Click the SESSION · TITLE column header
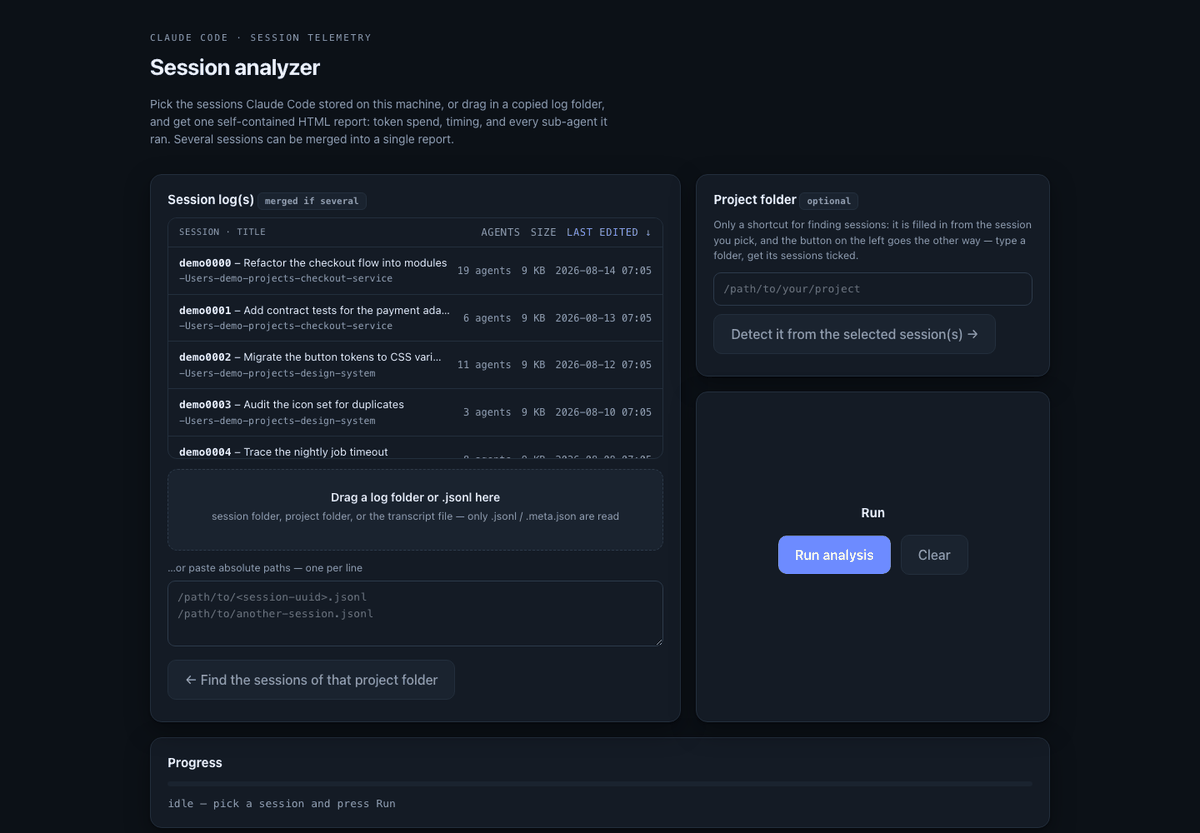 222,232
